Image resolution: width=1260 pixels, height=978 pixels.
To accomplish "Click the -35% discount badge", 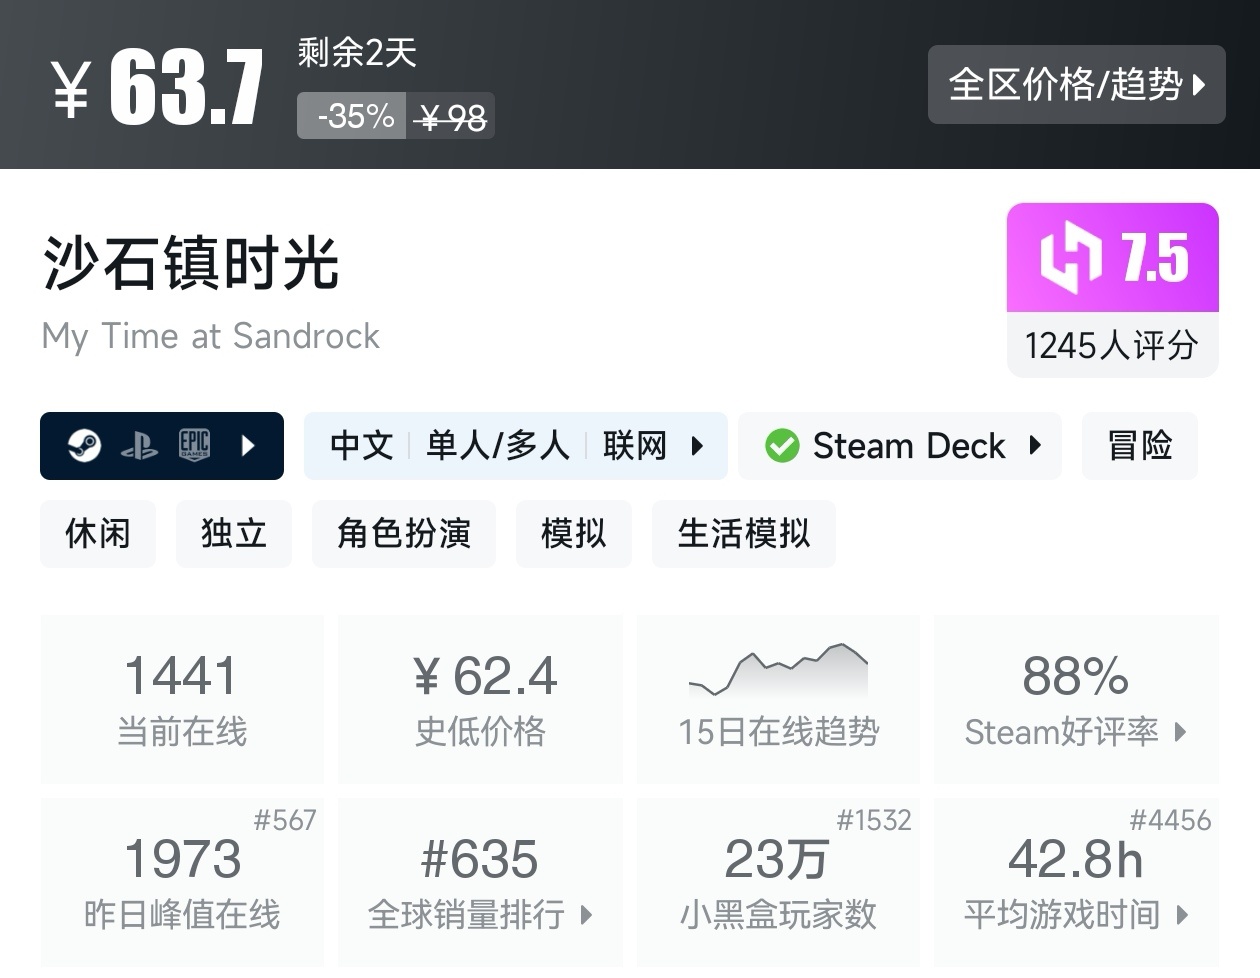I will [352, 116].
